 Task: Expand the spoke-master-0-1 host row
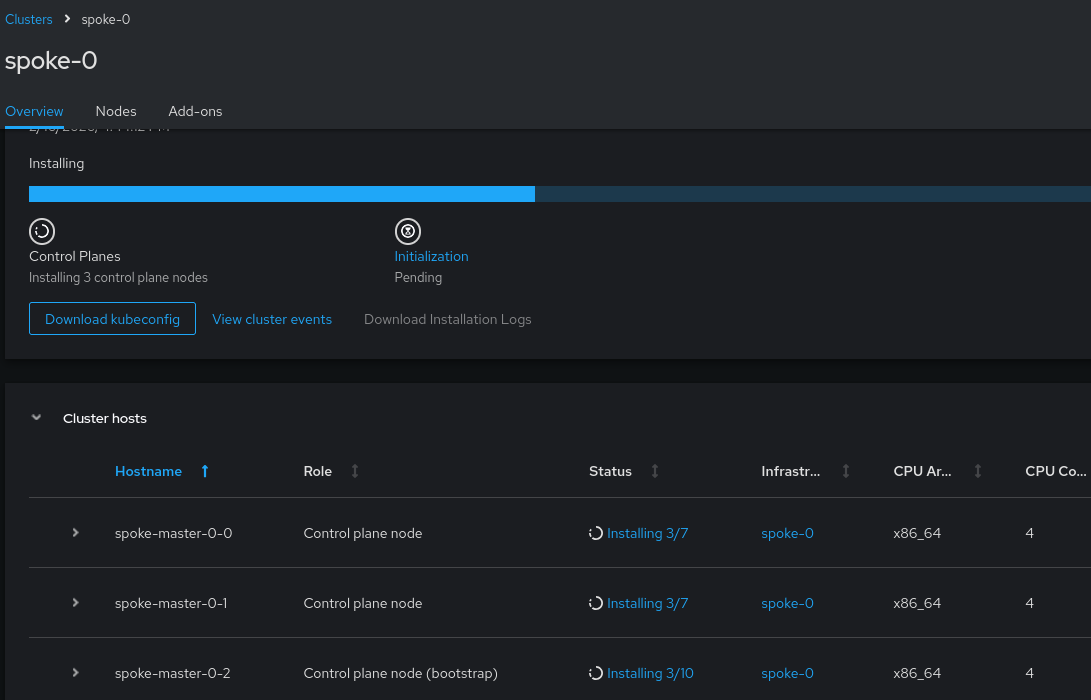(x=75, y=603)
